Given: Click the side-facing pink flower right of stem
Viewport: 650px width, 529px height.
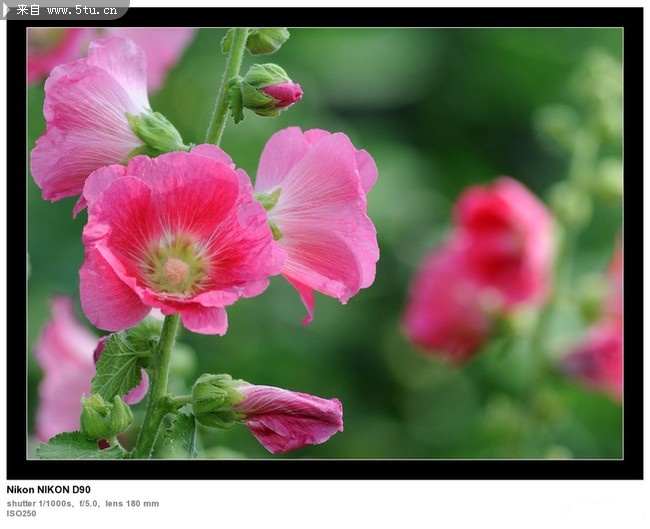Looking at the screenshot, I should 320,210.
